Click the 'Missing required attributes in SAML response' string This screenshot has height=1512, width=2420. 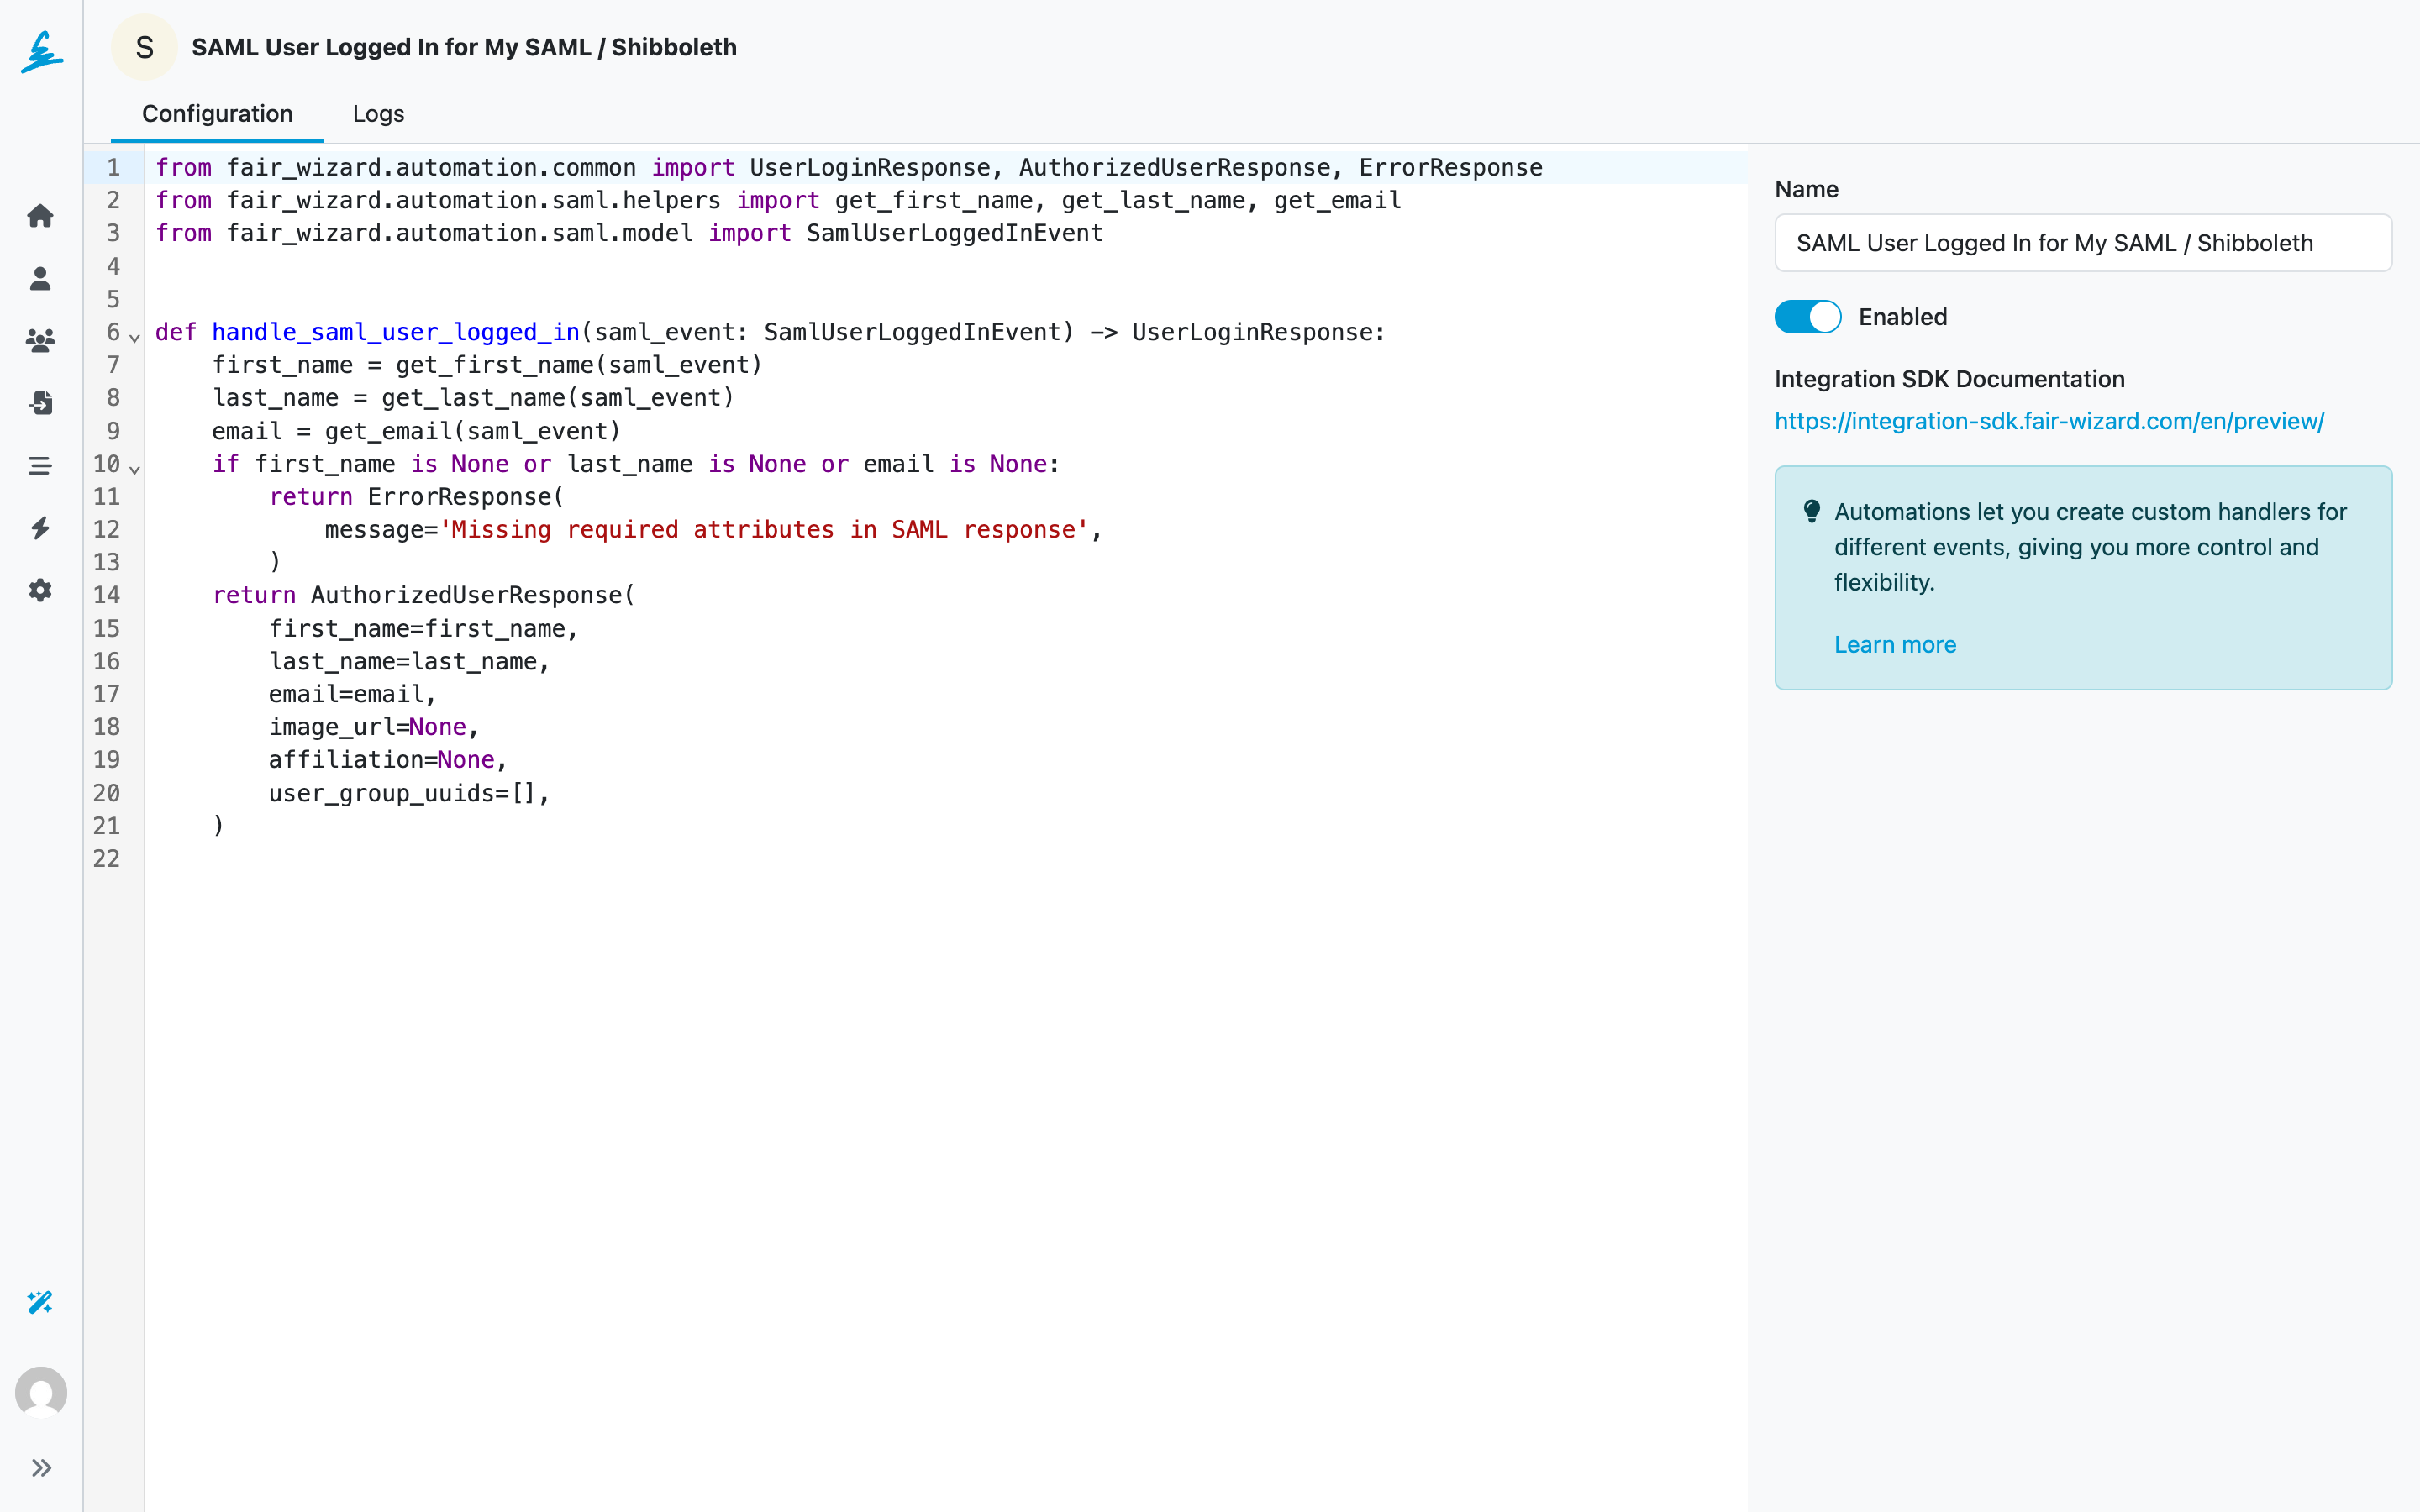point(764,530)
